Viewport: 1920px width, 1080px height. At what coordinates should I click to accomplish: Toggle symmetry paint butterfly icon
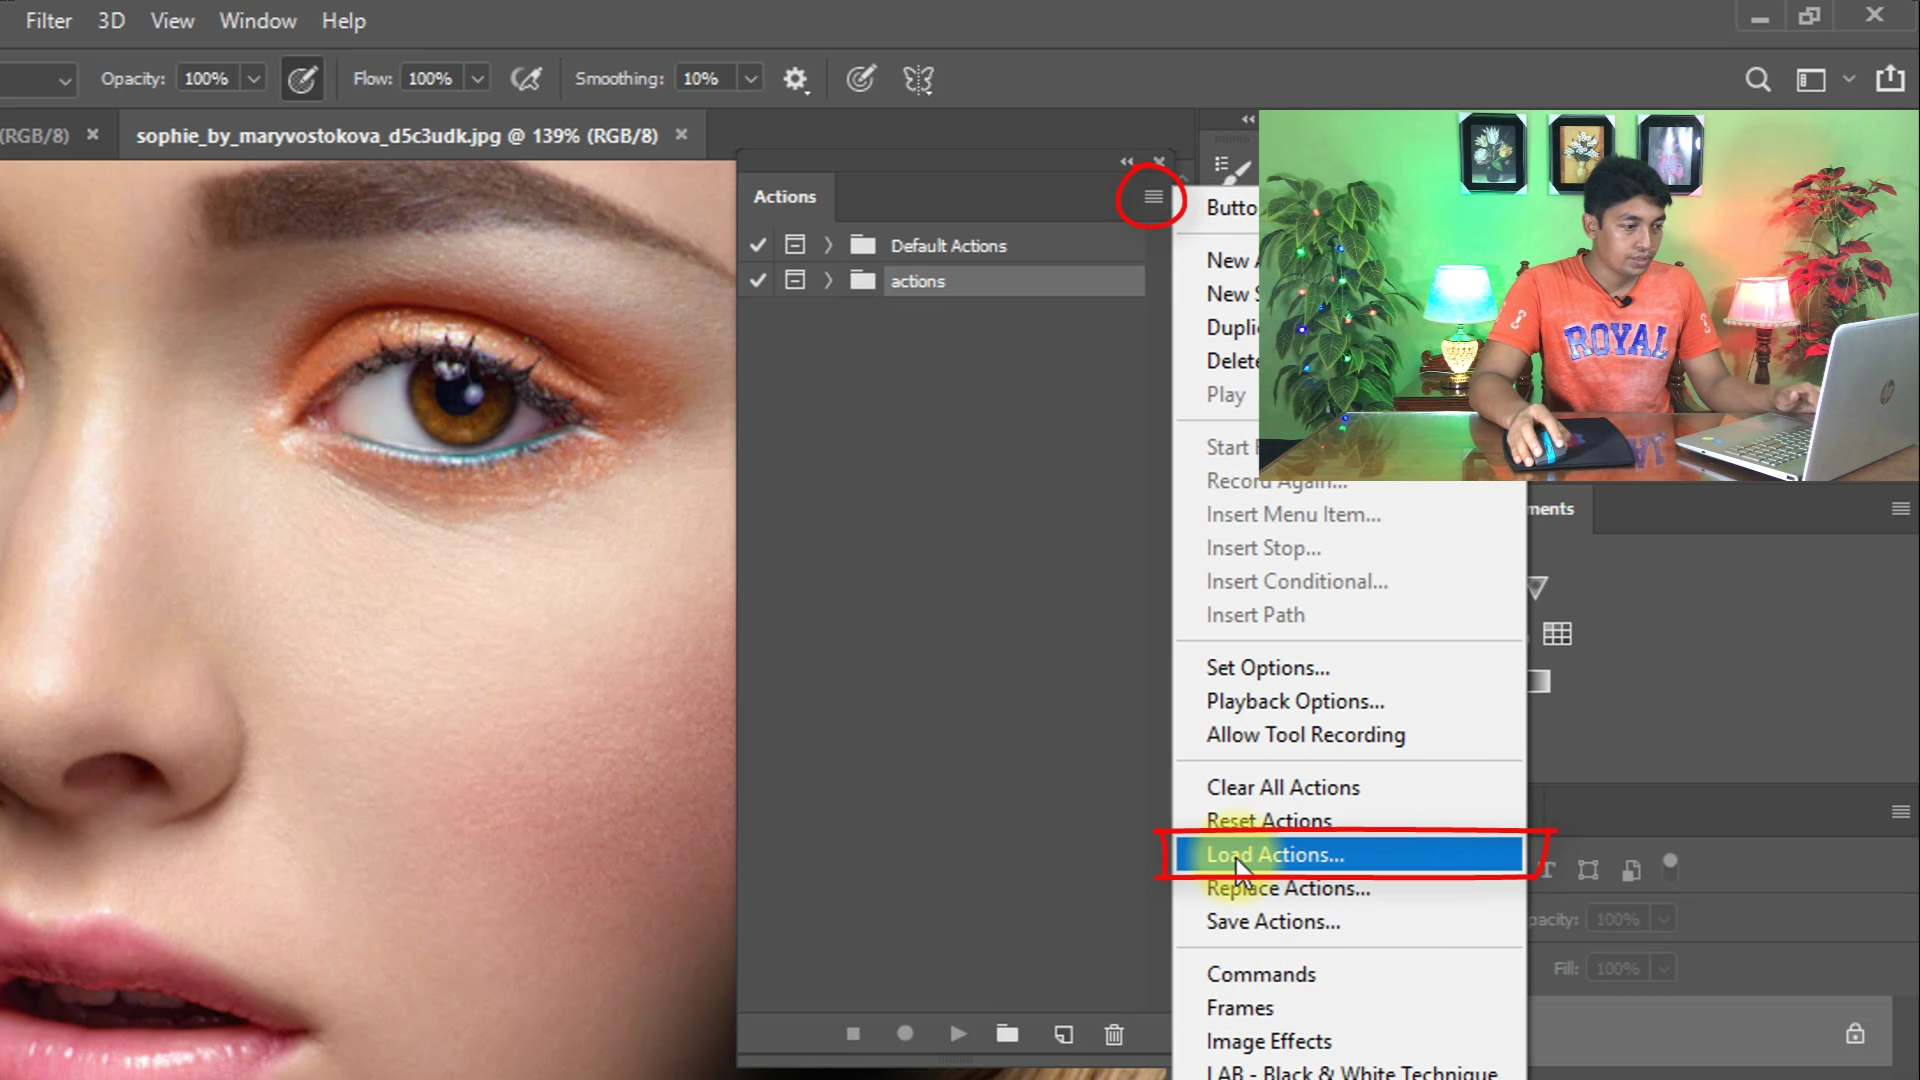pyautogui.click(x=917, y=79)
